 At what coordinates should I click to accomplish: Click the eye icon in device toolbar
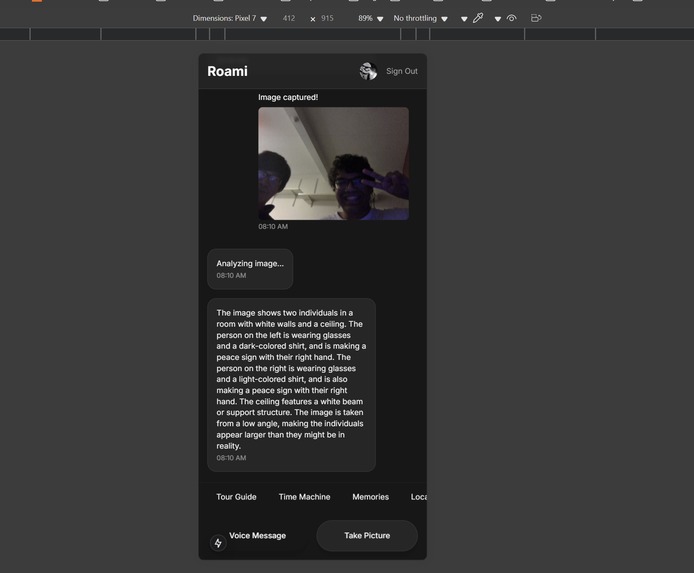512,18
